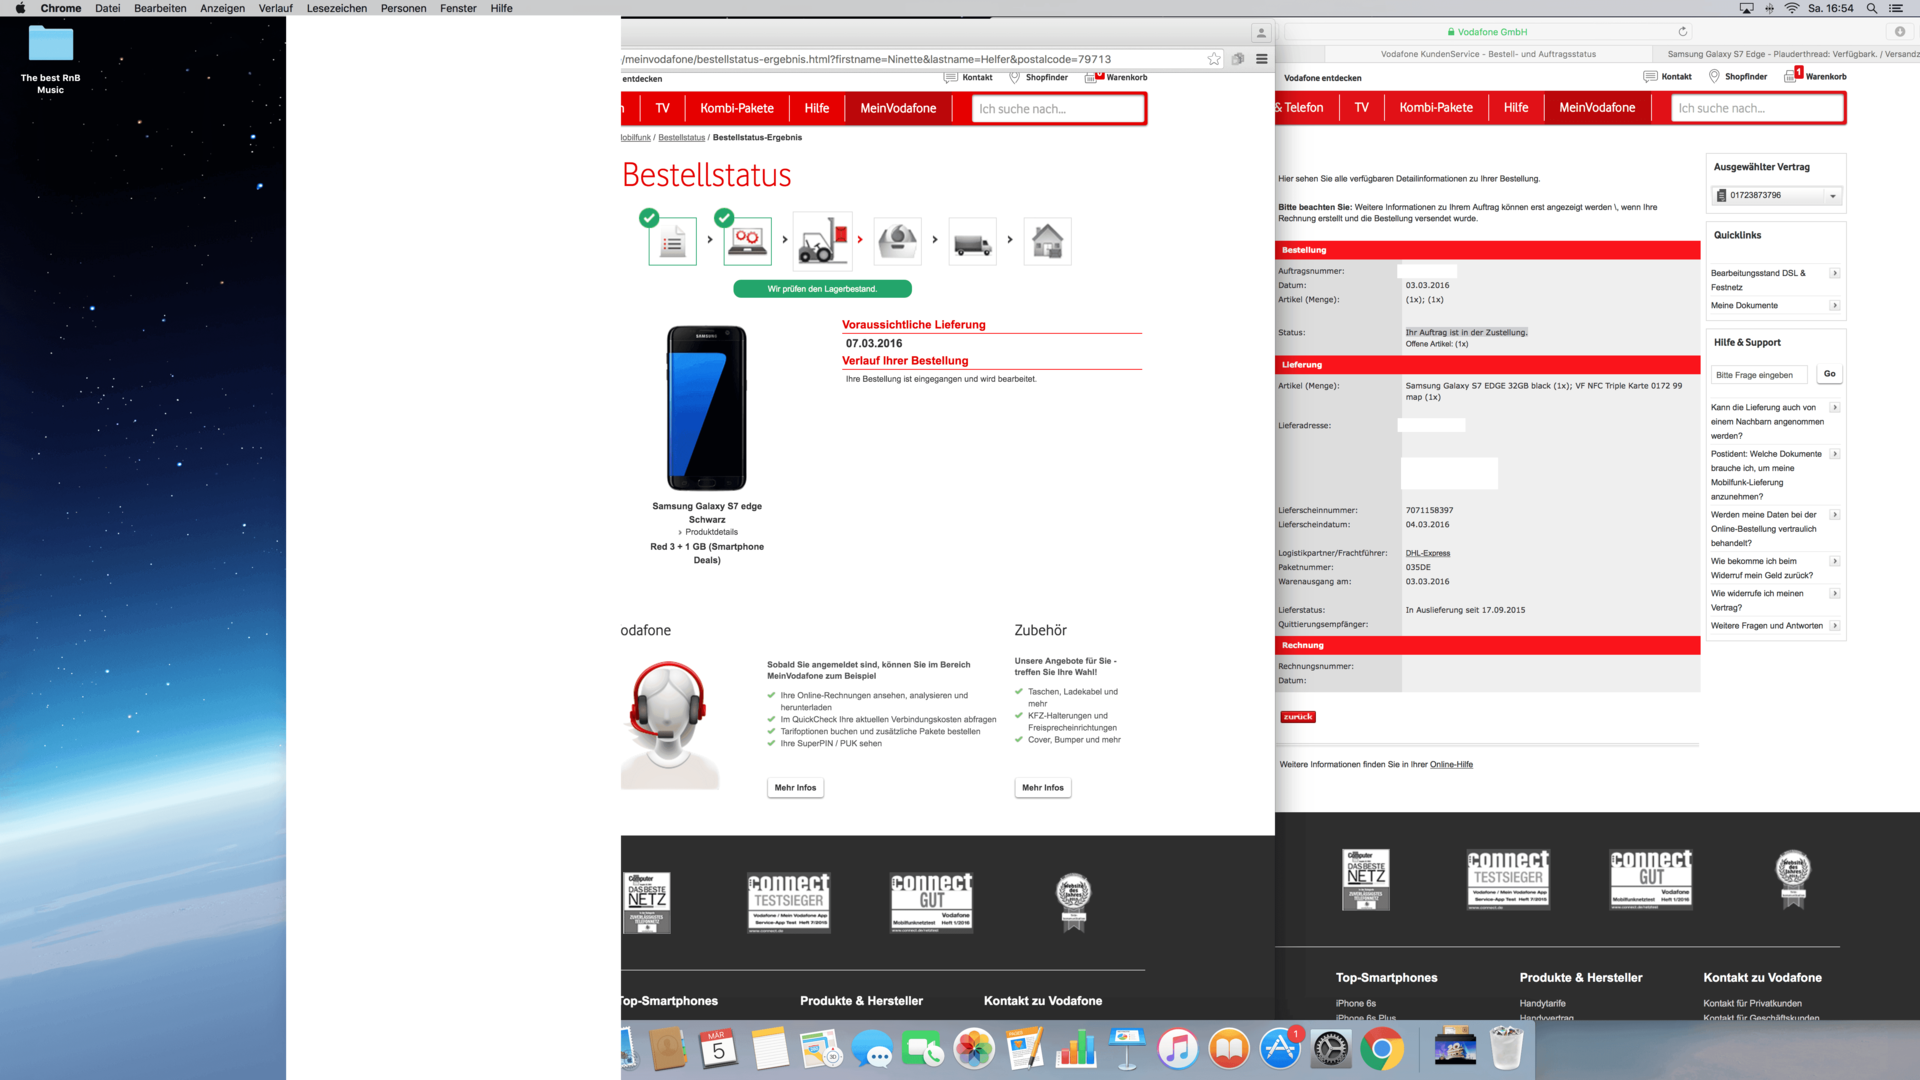Click the Go button in Hilfe & Support

click(x=1829, y=374)
